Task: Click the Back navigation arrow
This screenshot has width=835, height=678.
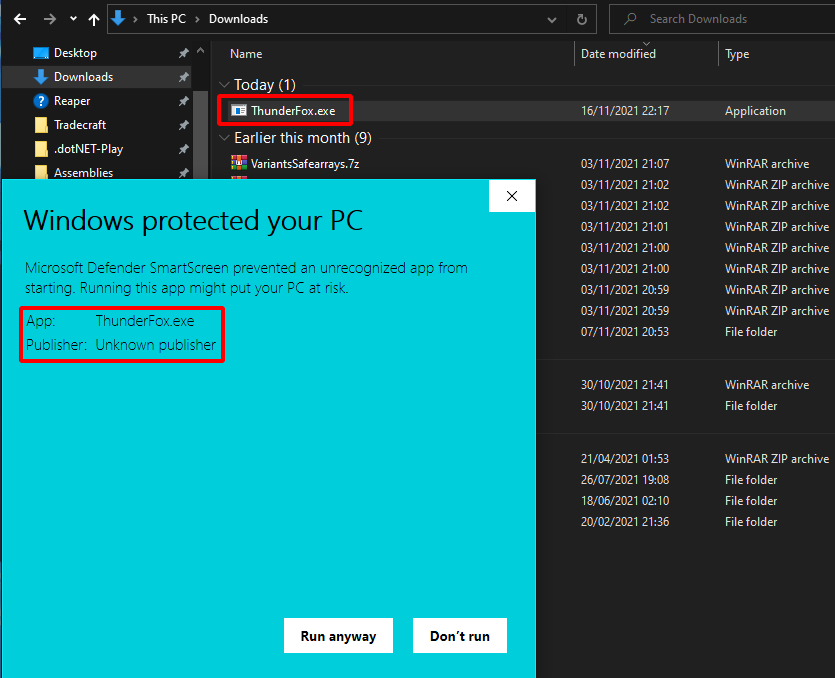Action: tap(20, 19)
